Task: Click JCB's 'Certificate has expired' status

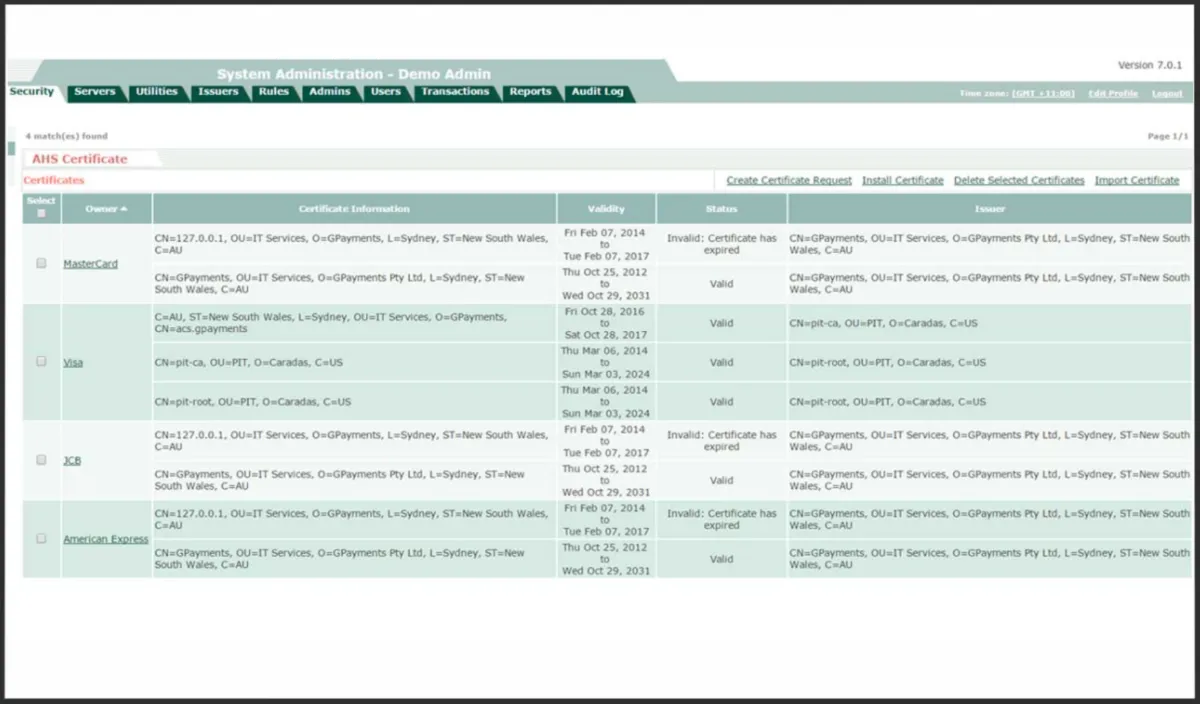Action: click(721, 441)
